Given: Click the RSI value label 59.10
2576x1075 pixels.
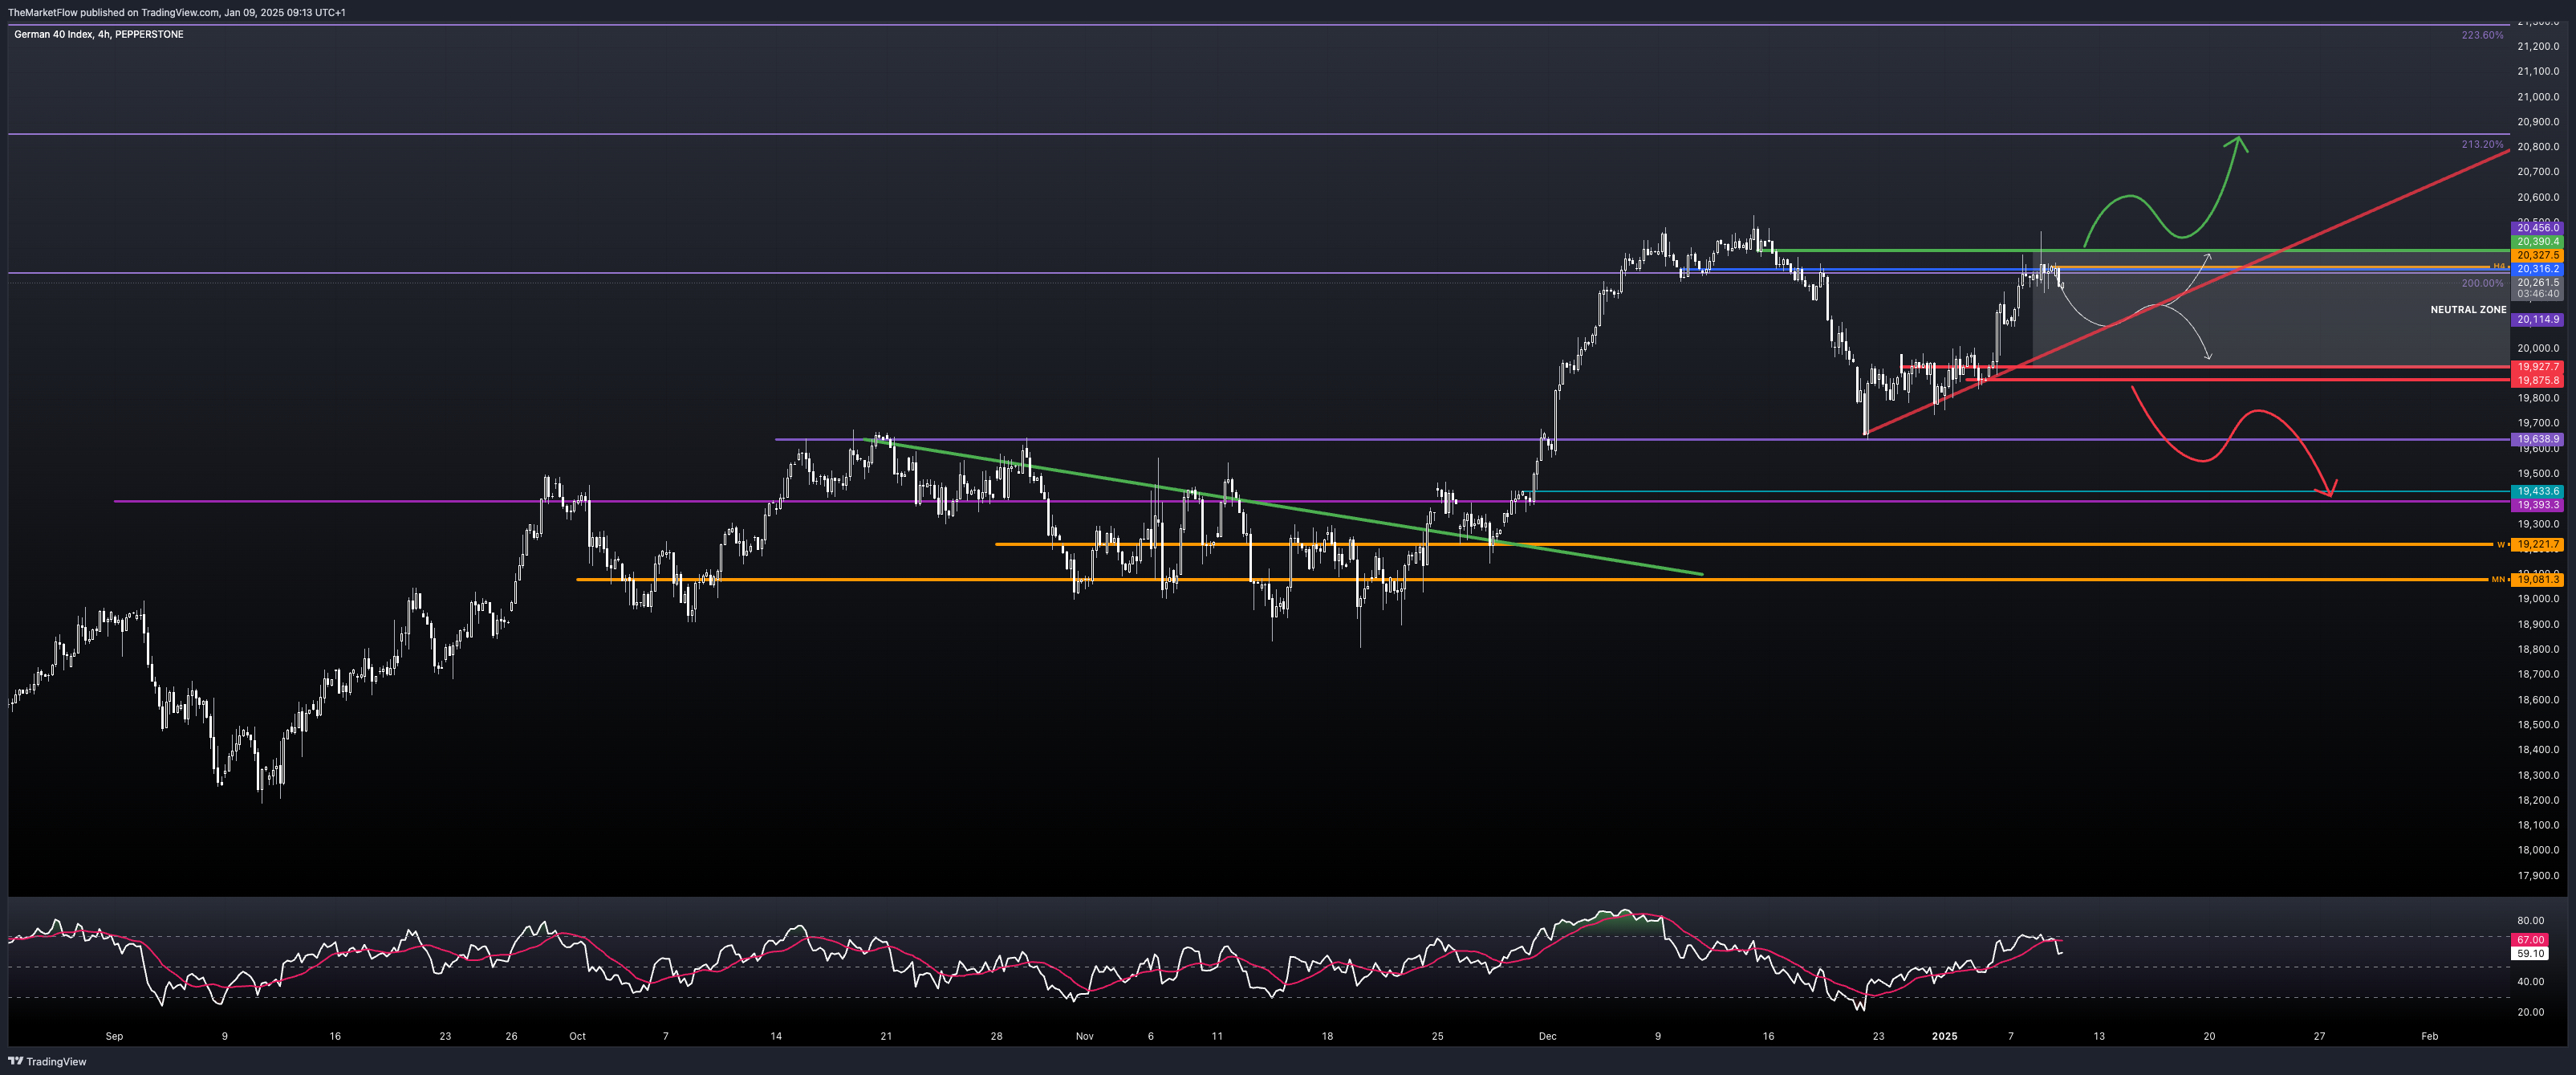Looking at the screenshot, I should (2530, 954).
